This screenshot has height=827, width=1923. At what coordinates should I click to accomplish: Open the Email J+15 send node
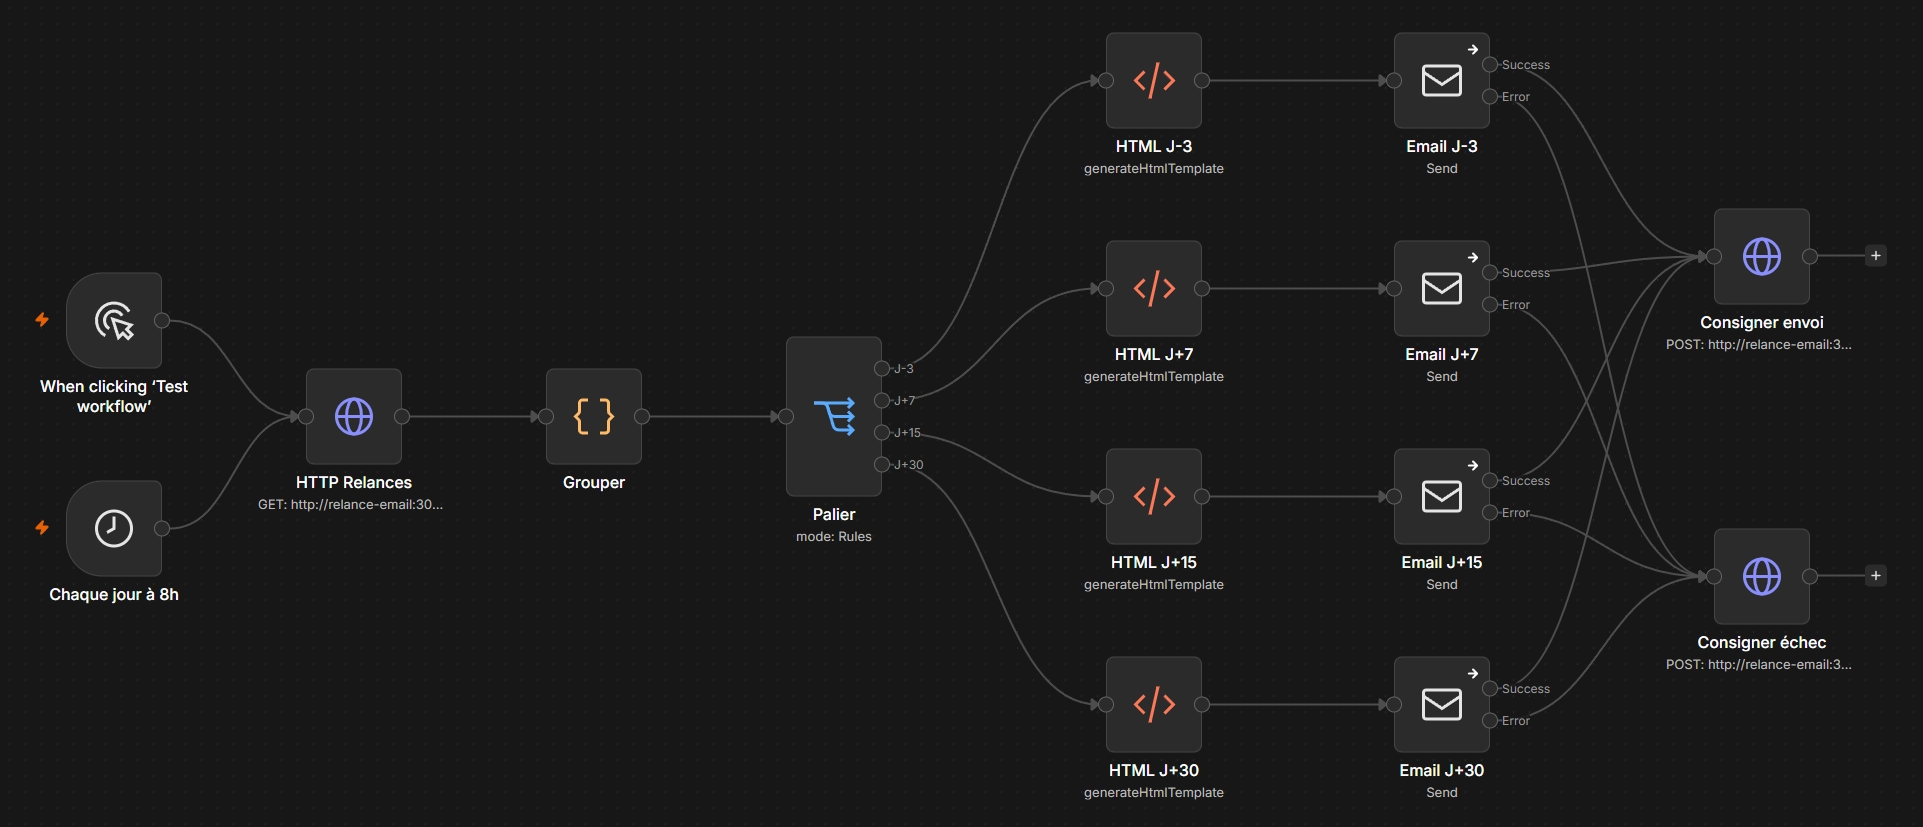pos(1442,496)
